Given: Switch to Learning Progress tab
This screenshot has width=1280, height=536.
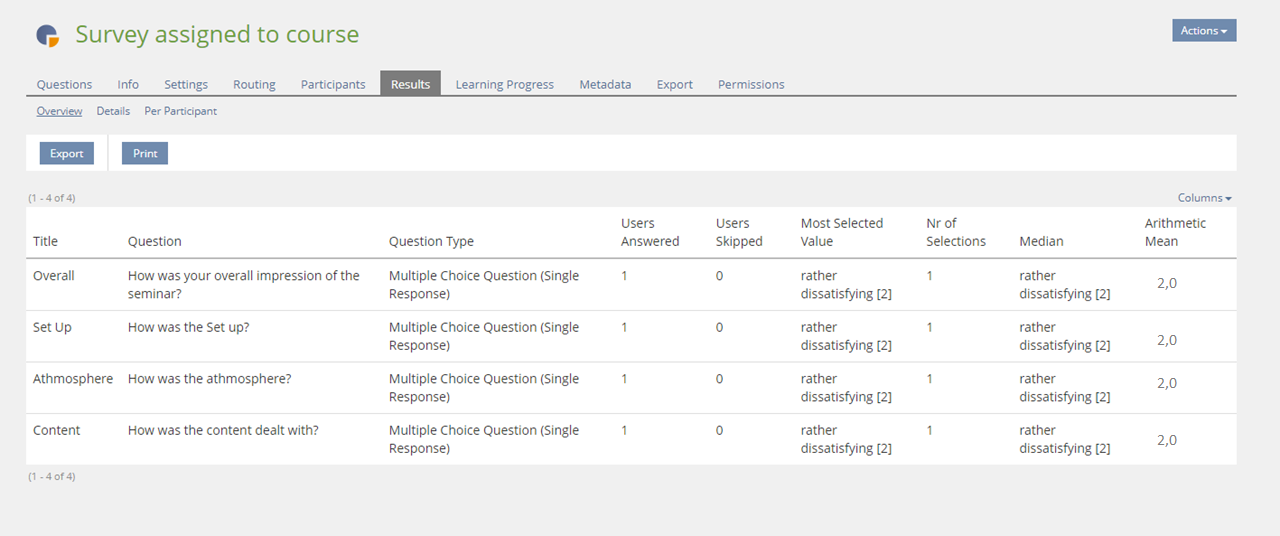Looking at the screenshot, I should coord(504,85).
